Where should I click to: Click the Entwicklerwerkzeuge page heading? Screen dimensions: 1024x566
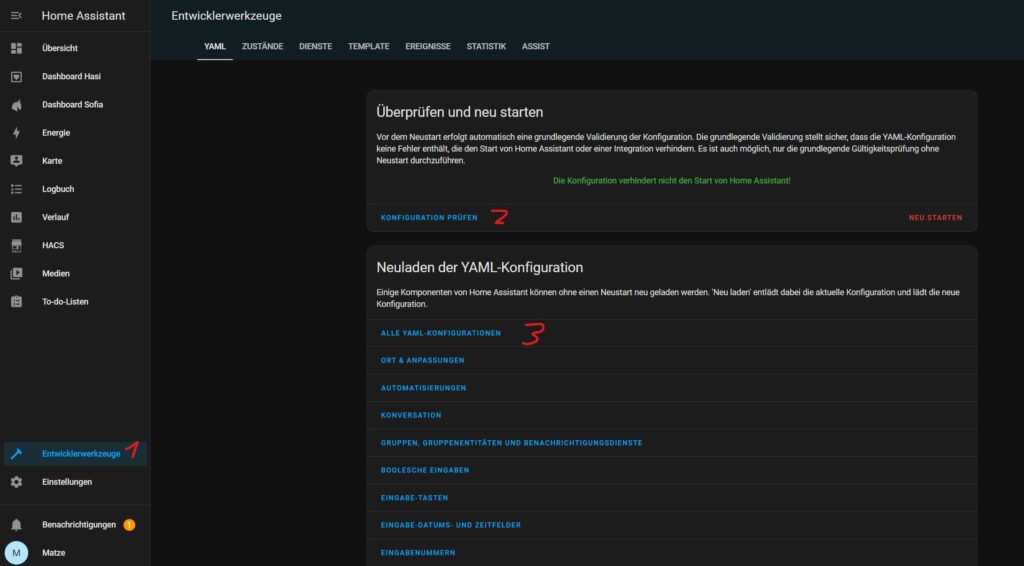pyautogui.click(x=227, y=16)
